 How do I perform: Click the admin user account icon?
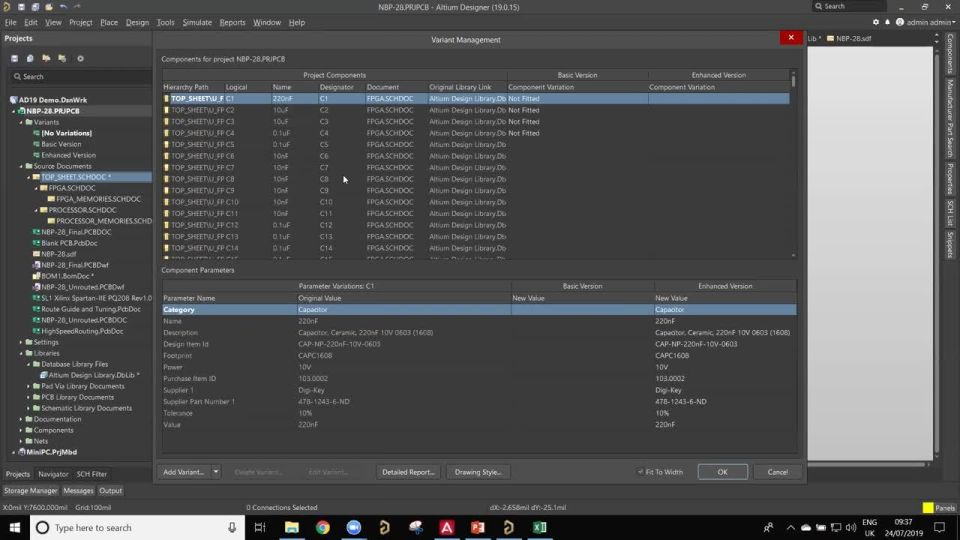pyautogui.click(x=899, y=22)
